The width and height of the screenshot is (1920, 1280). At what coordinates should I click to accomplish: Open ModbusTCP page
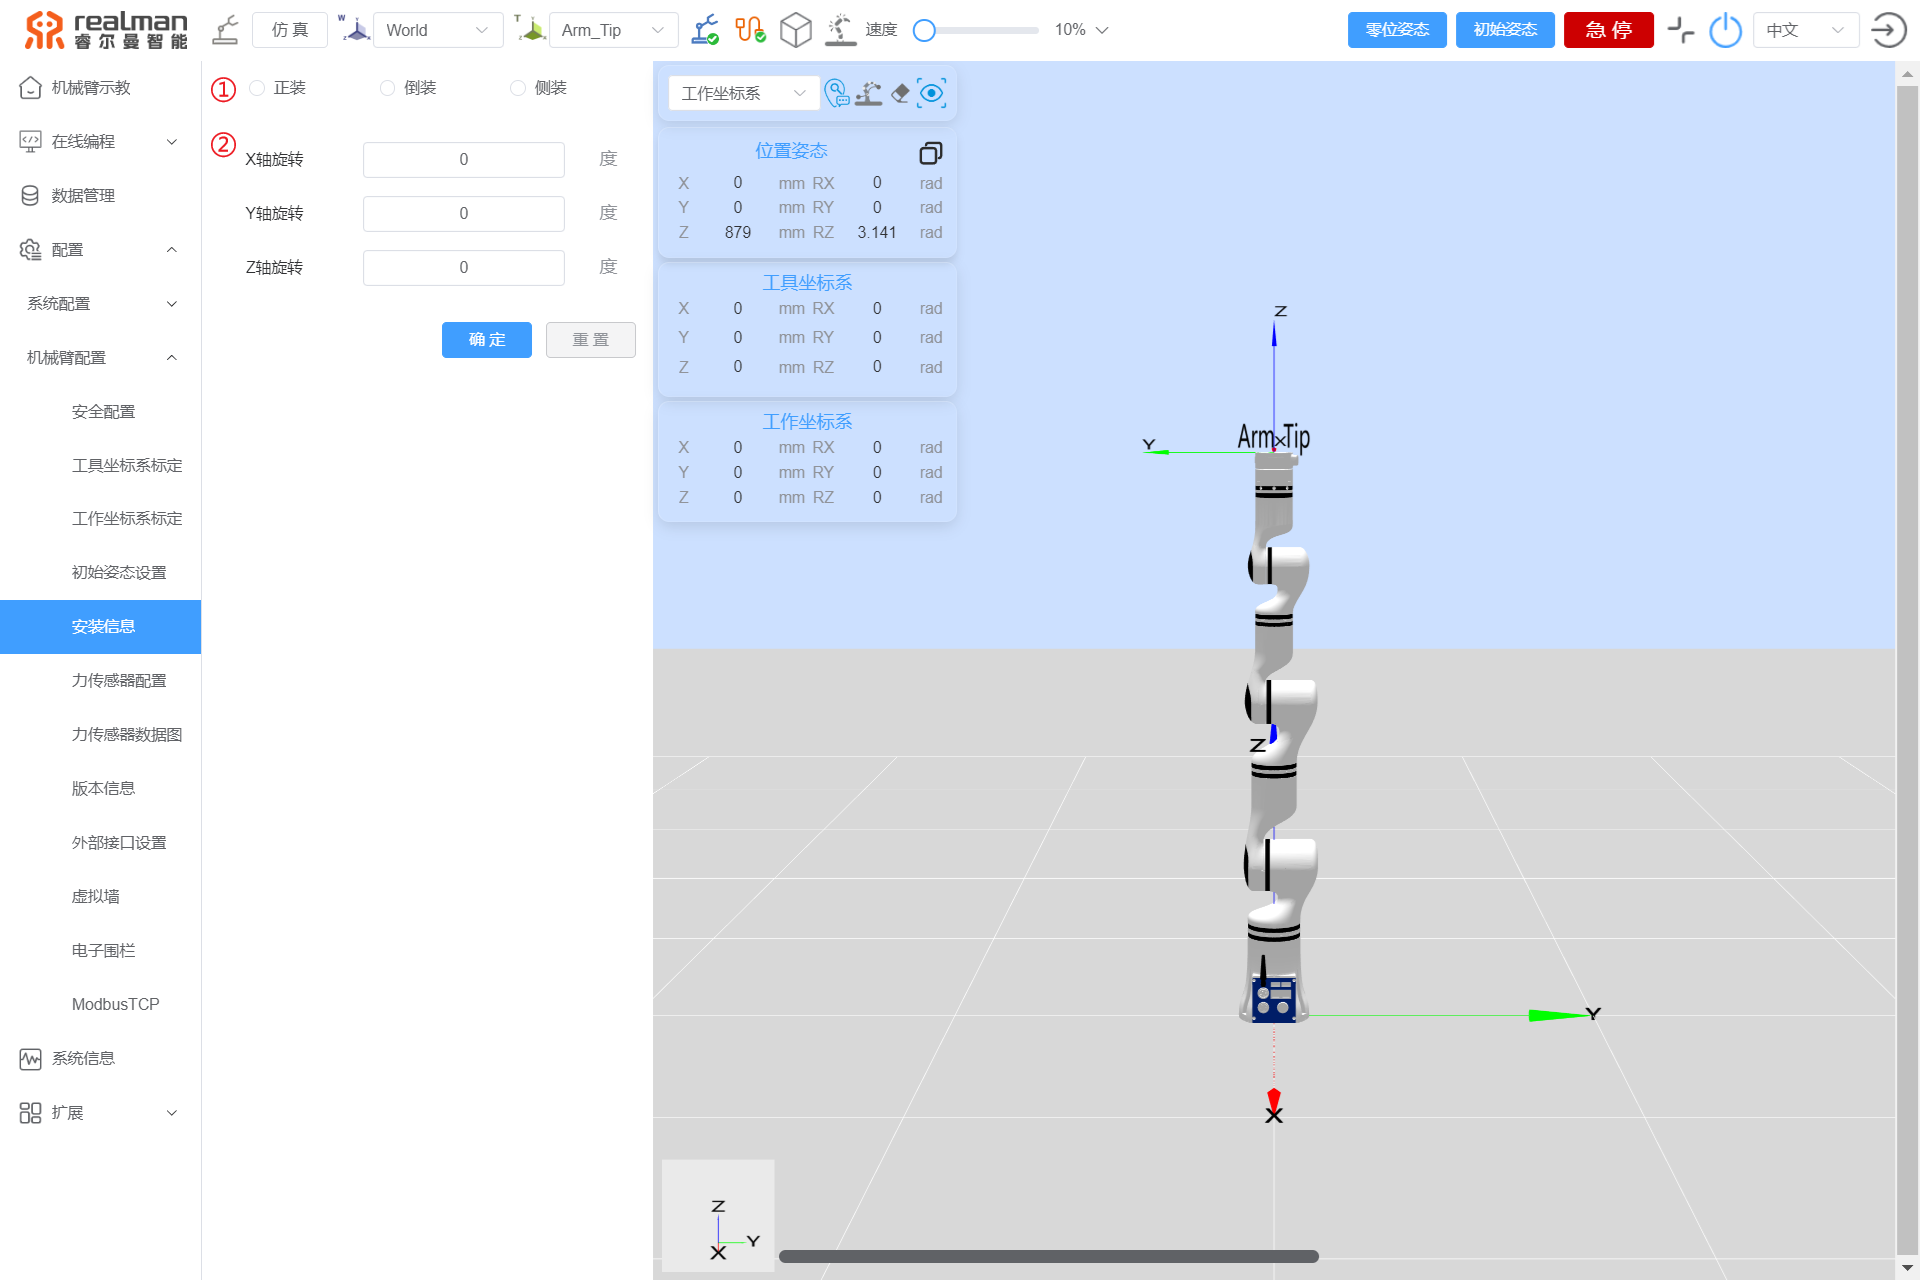100,1005
